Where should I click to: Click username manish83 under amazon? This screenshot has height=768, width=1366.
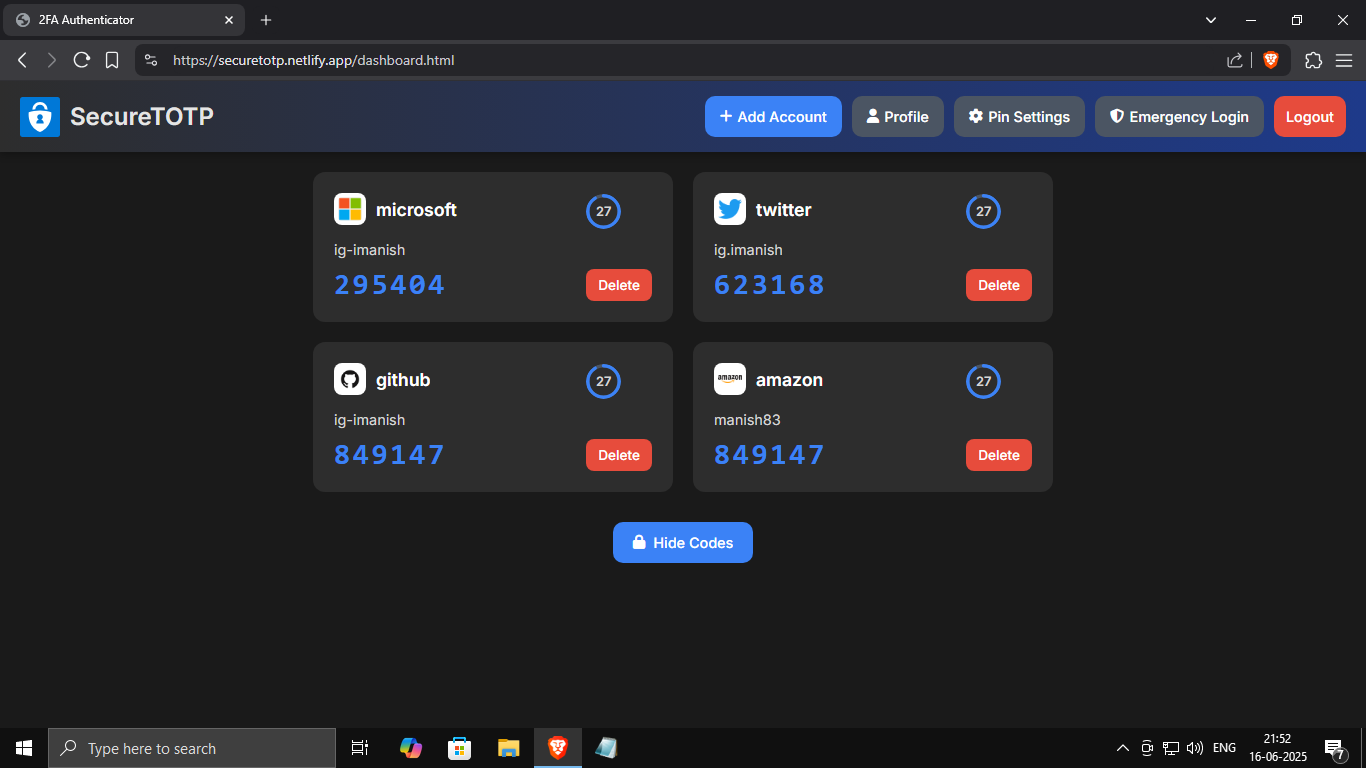point(747,420)
